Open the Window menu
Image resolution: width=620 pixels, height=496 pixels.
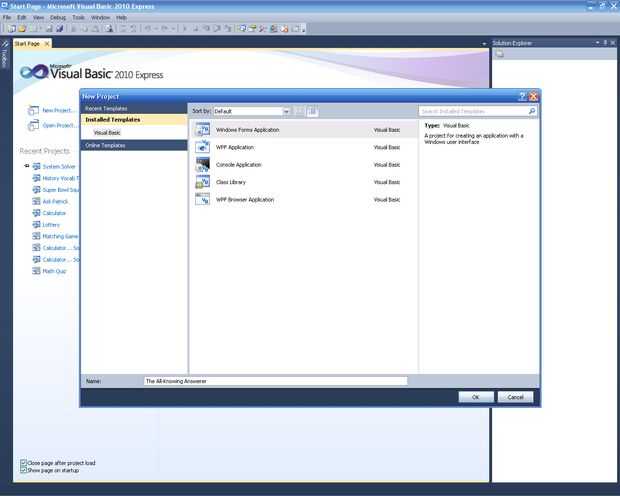(x=100, y=17)
